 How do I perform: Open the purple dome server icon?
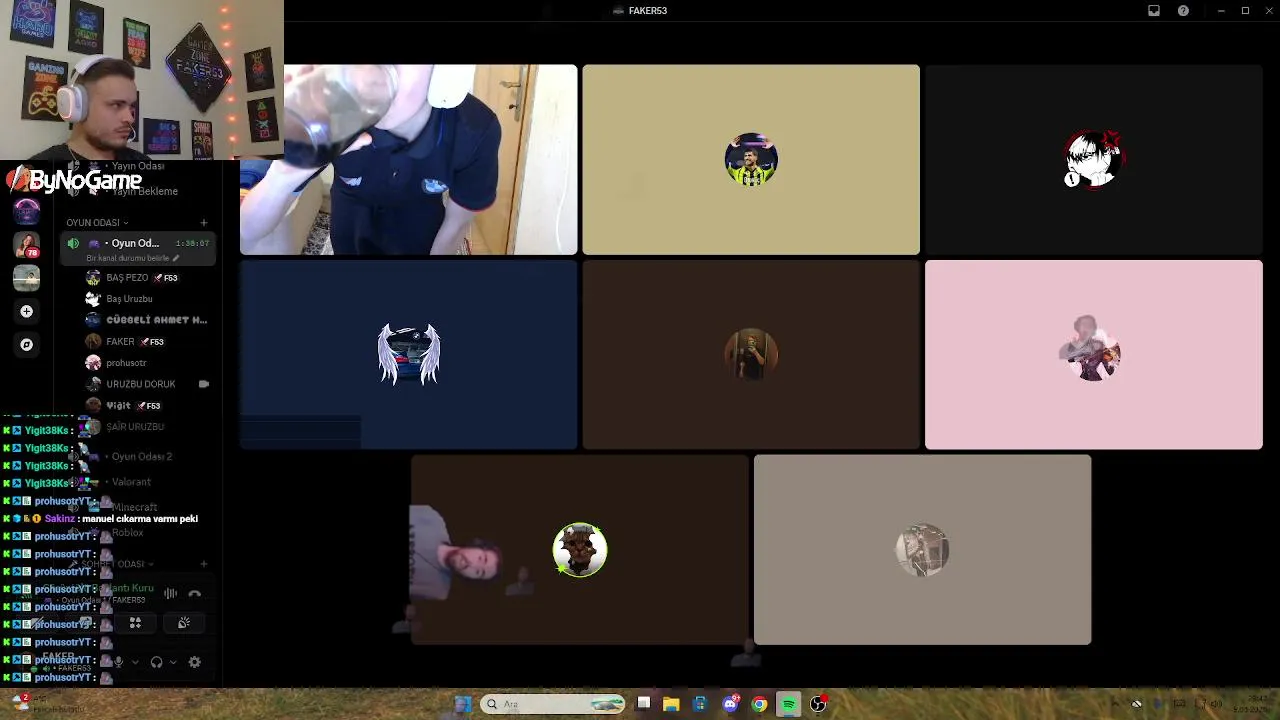(27, 211)
